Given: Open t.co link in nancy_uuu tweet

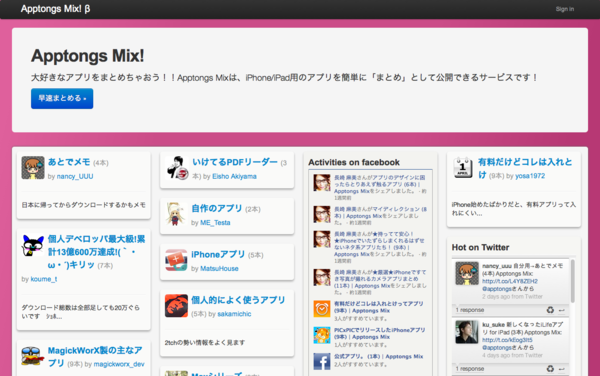Looking at the screenshot, I should coord(510,281).
